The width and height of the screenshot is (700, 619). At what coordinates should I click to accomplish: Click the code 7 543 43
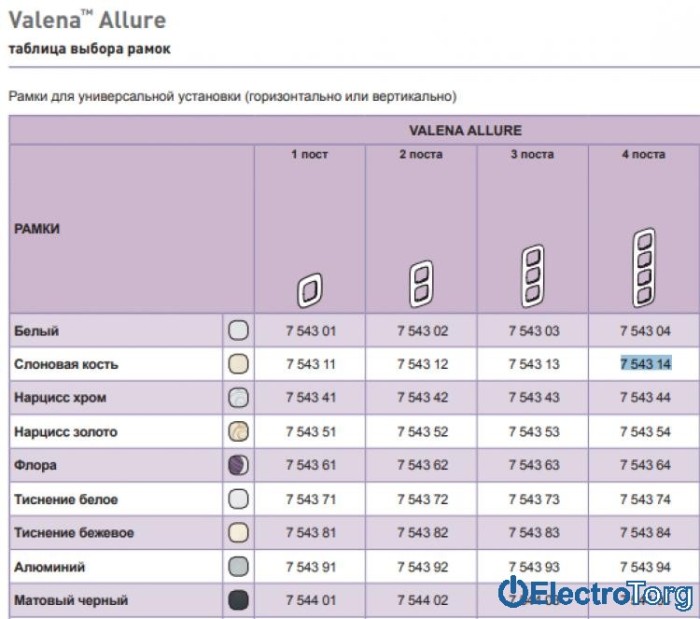pyautogui.click(x=534, y=397)
